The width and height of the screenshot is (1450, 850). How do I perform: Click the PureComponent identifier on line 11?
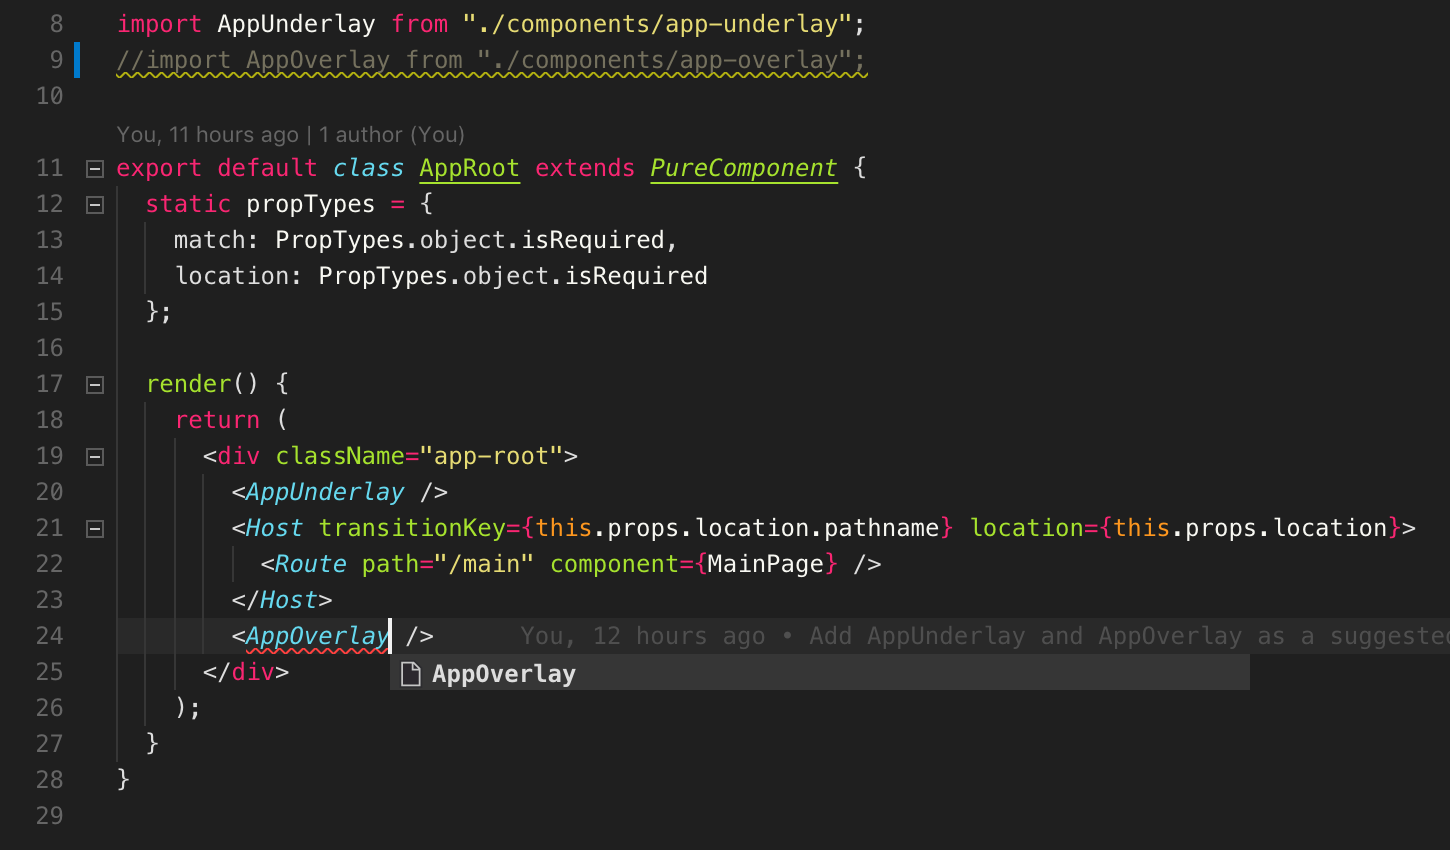tap(743, 168)
